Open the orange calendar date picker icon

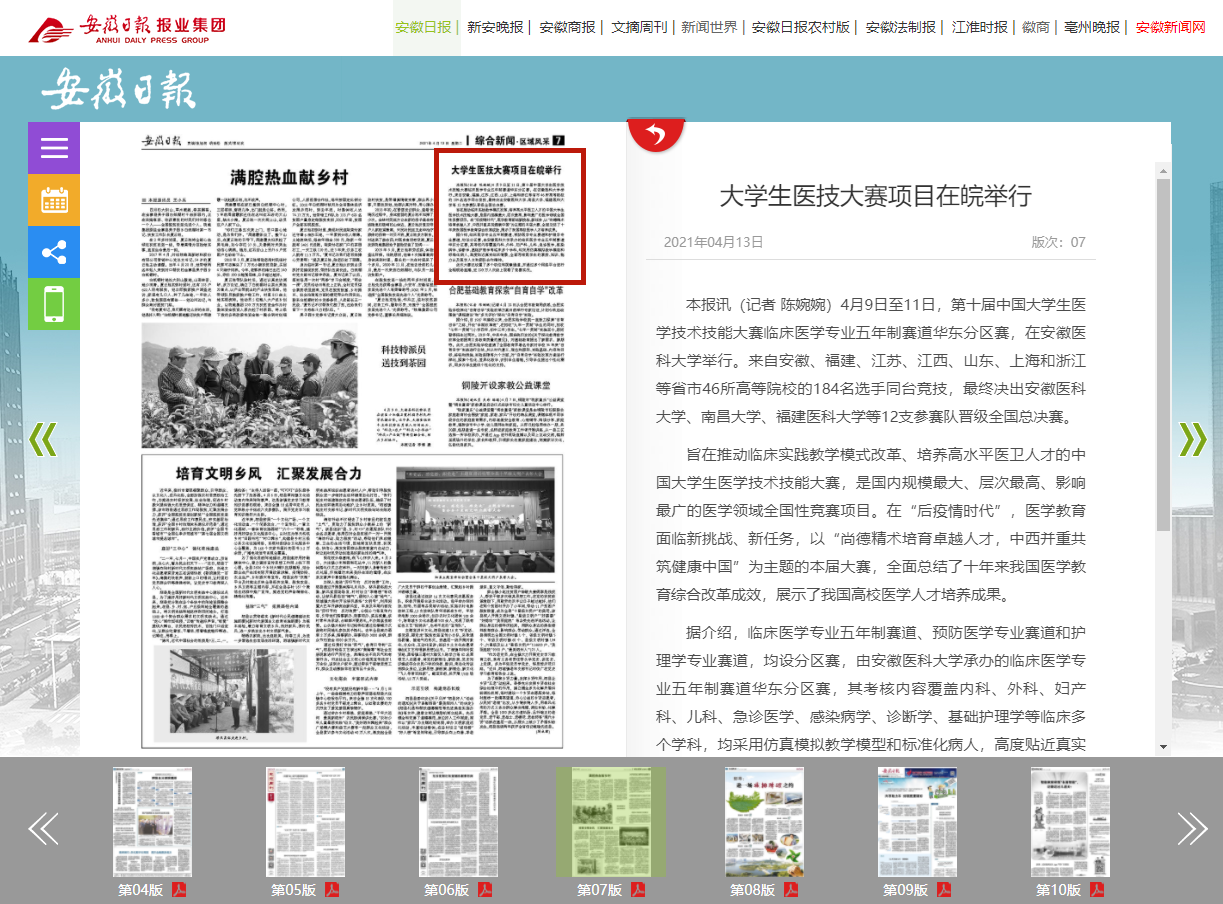tap(54, 200)
